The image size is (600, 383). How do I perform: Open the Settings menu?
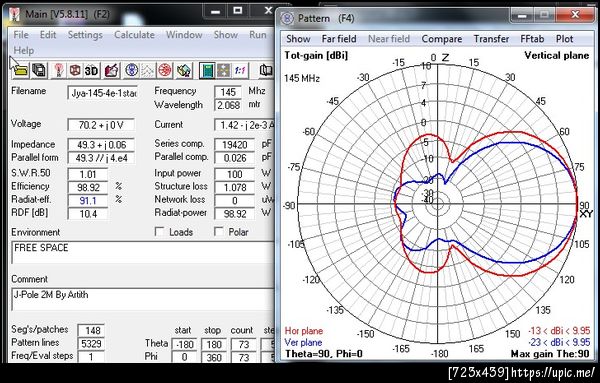pos(85,35)
